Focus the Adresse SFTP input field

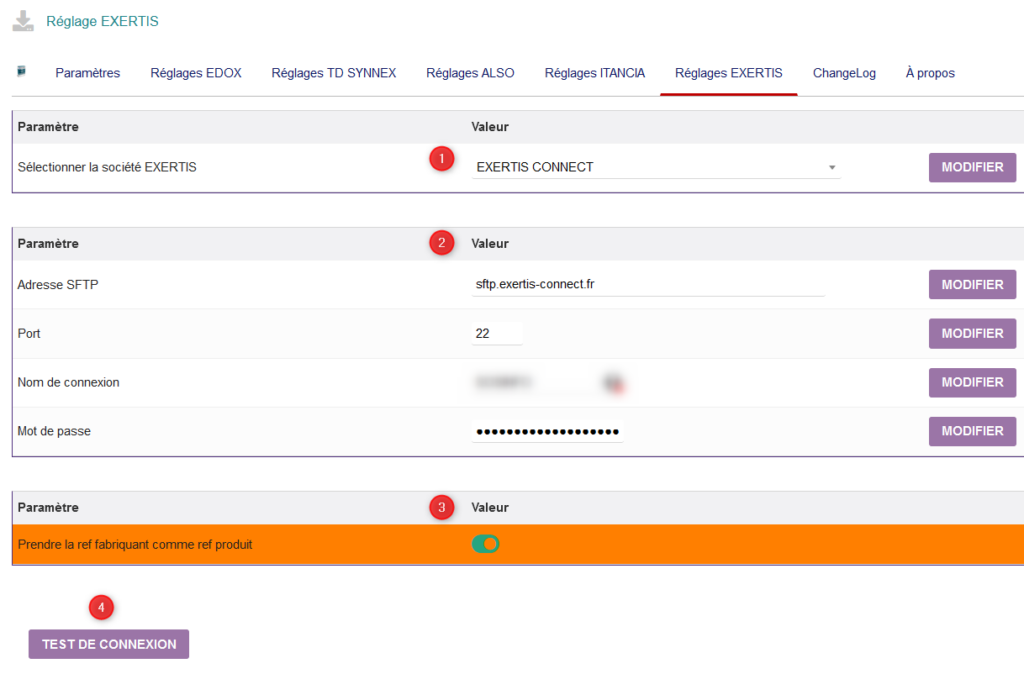tap(648, 285)
